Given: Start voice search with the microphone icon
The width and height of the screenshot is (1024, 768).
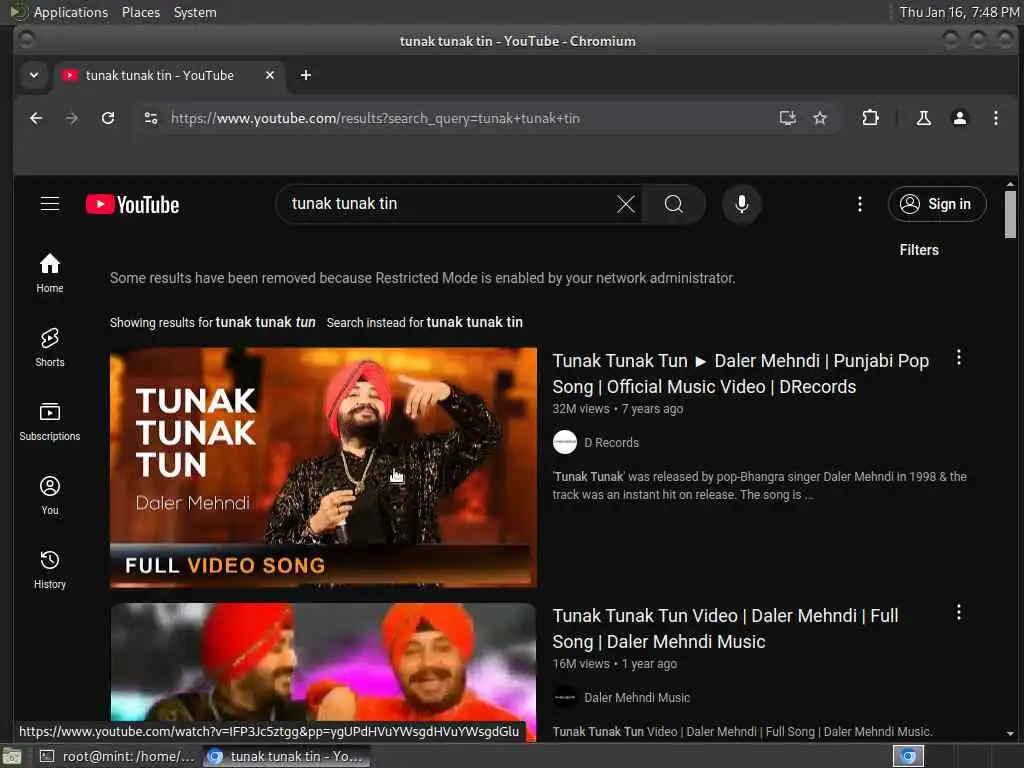Looking at the screenshot, I should (741, 204).
